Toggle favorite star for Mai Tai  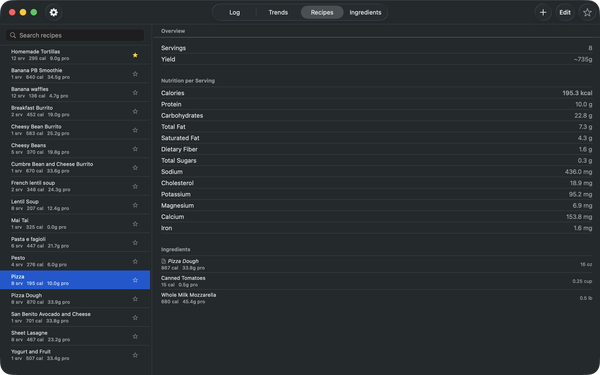[x=135, y=224]
